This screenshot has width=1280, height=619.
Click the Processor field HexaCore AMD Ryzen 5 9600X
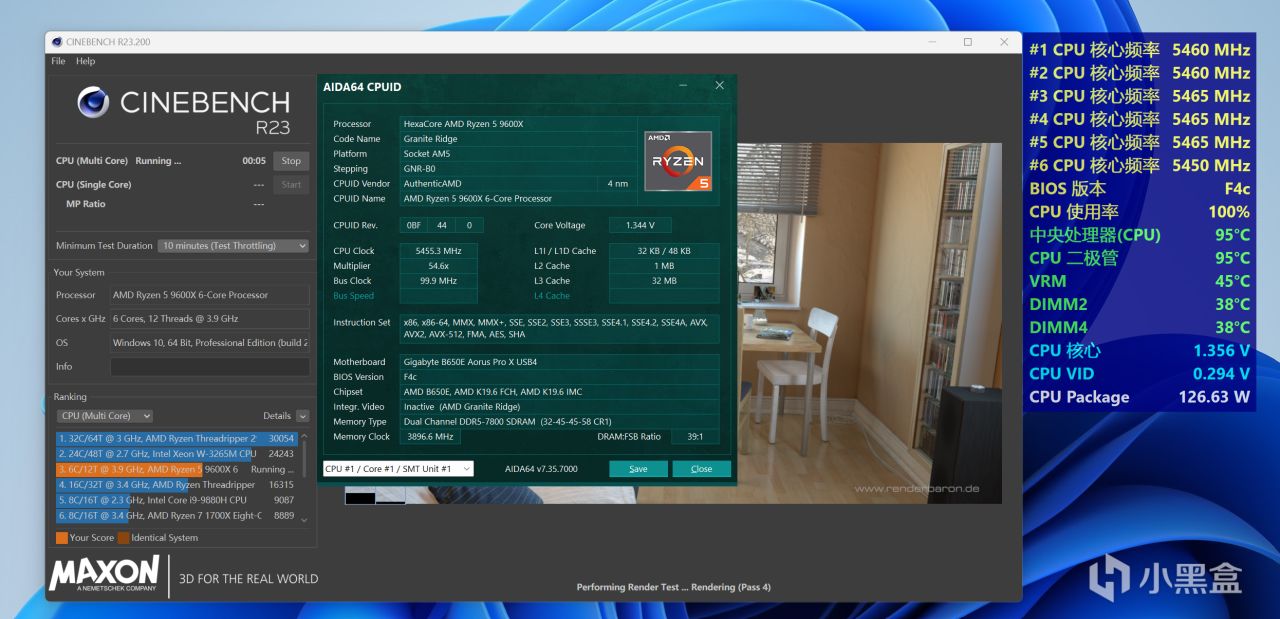pos(518,124)
